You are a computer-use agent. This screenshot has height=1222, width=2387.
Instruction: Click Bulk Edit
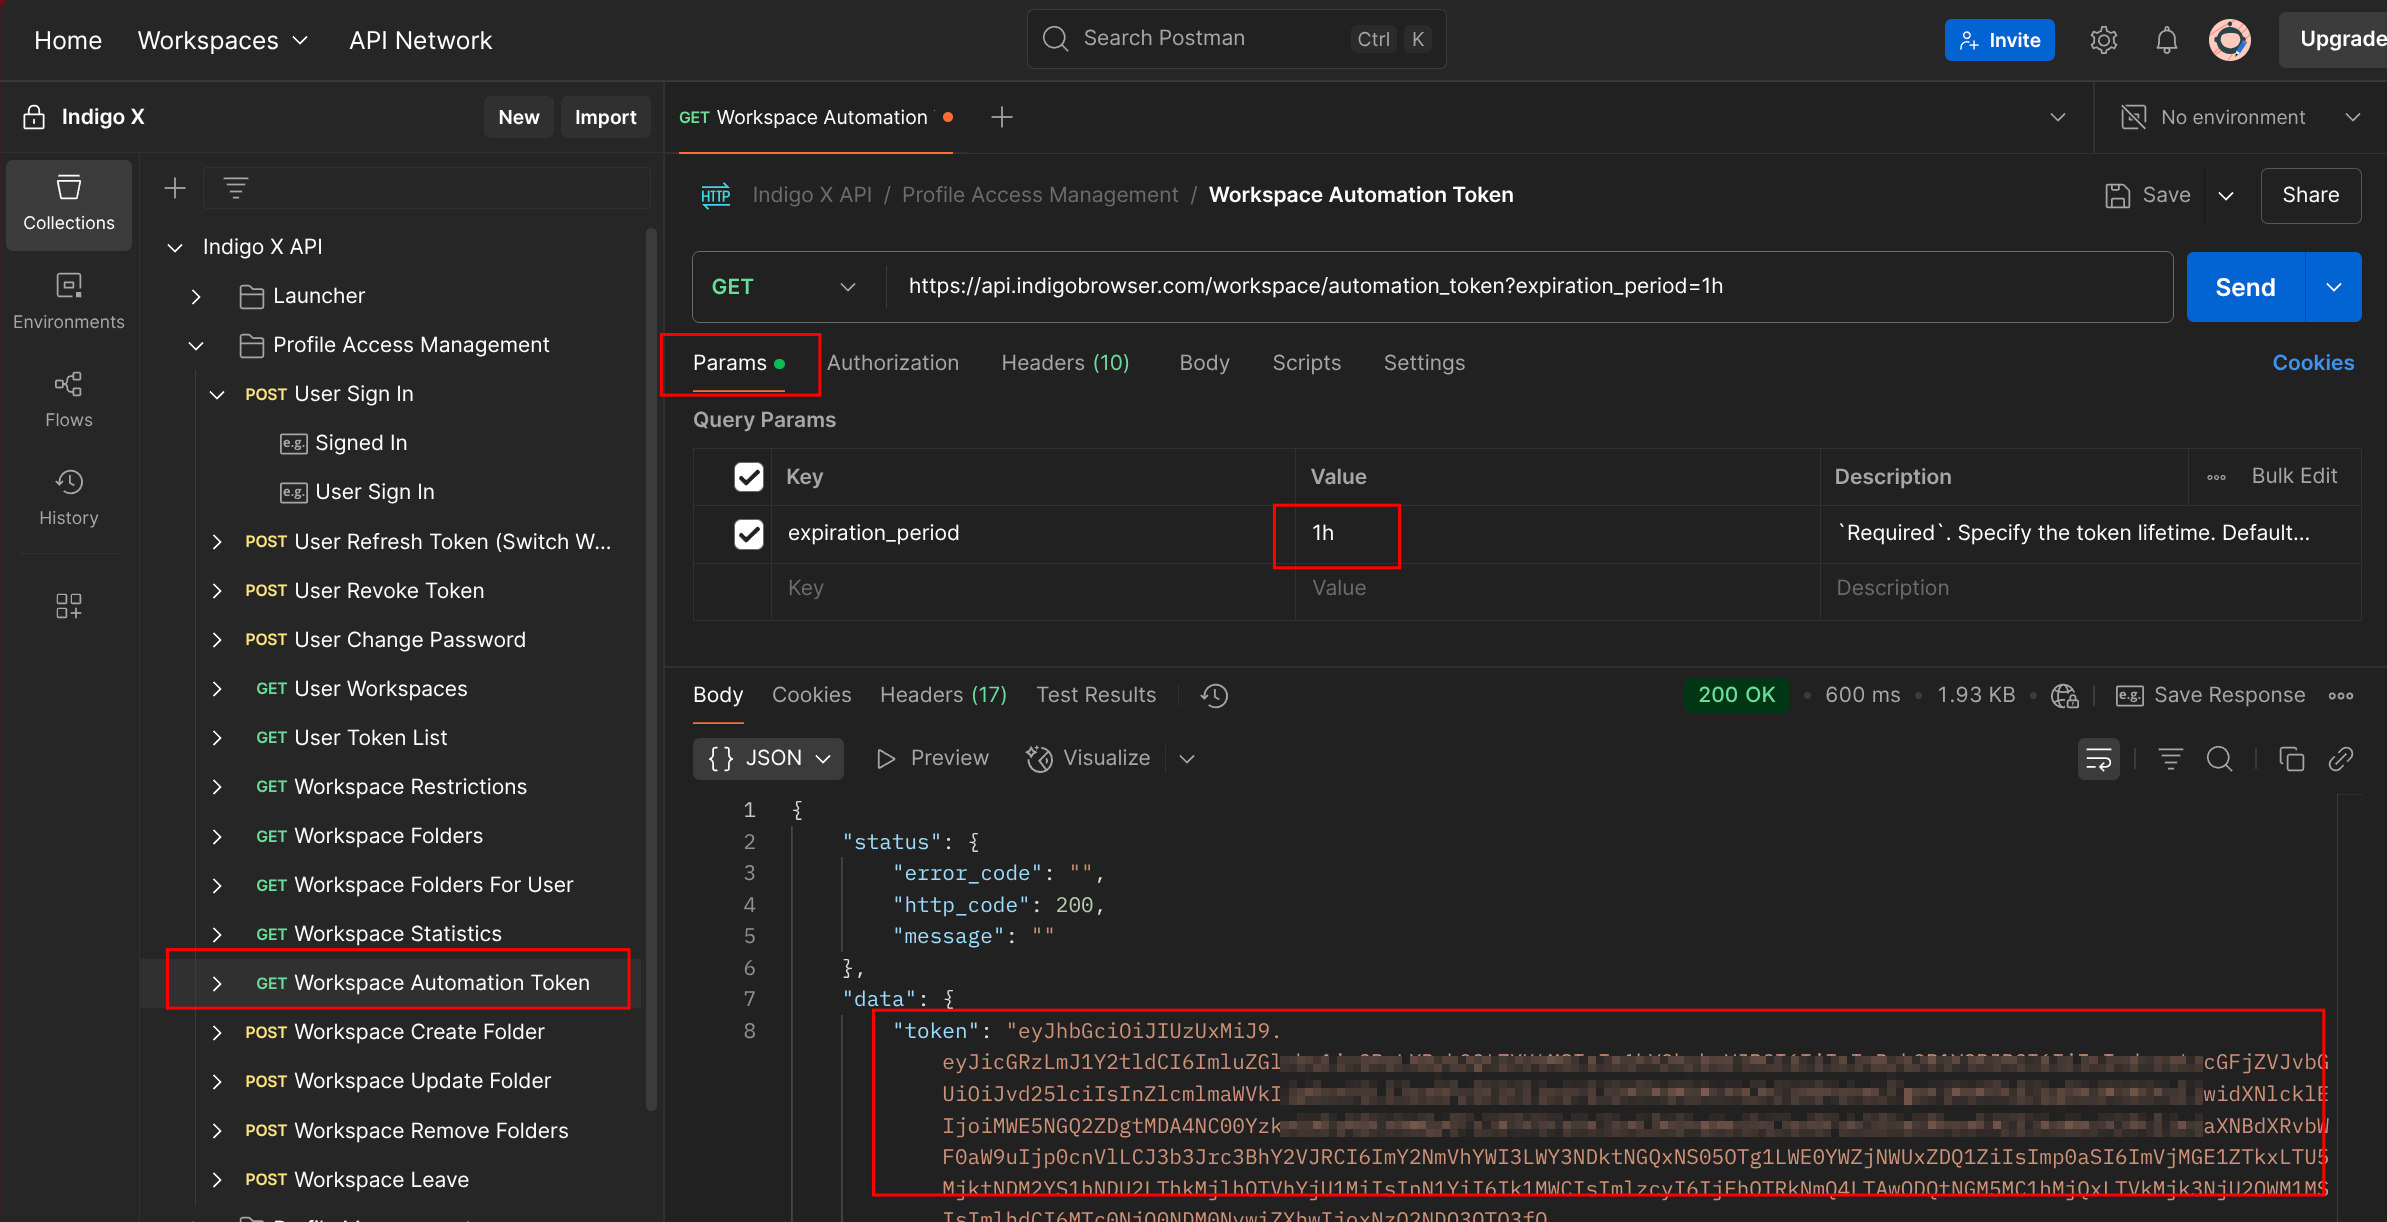(2293, 476)
